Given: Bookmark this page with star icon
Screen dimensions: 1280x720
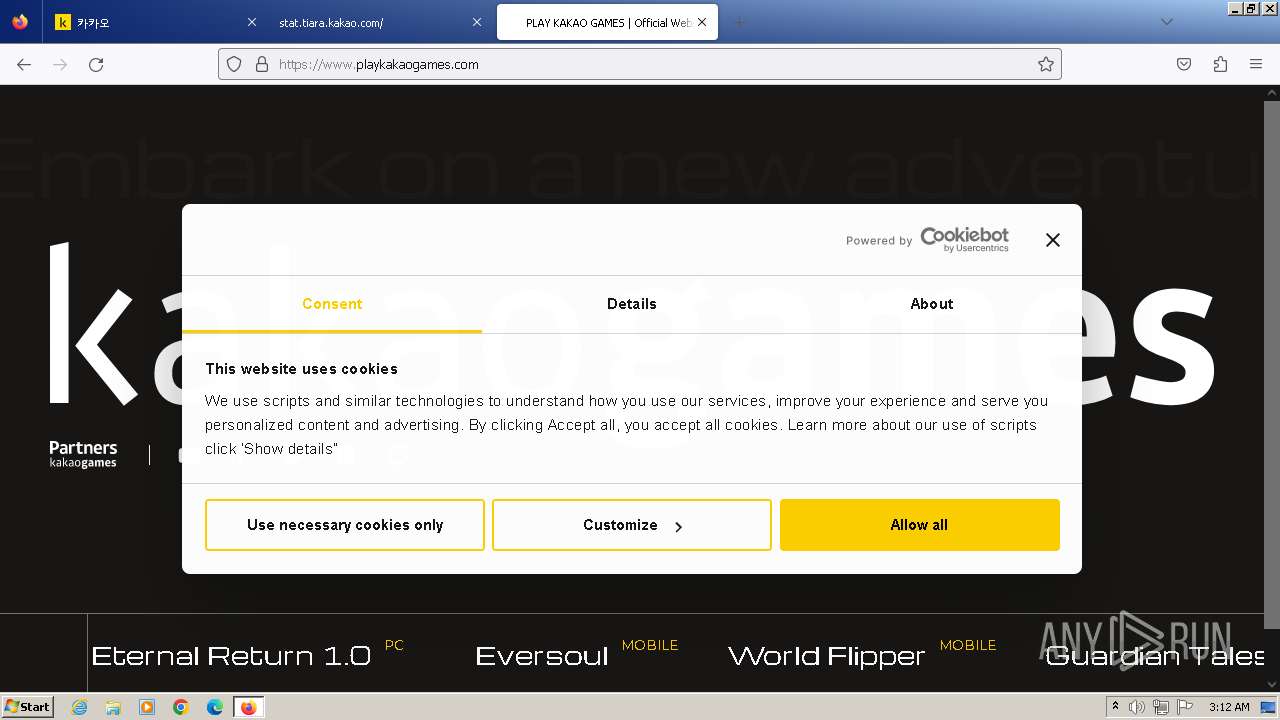Looking at the screenshot, I should (x=1046, y=64).
